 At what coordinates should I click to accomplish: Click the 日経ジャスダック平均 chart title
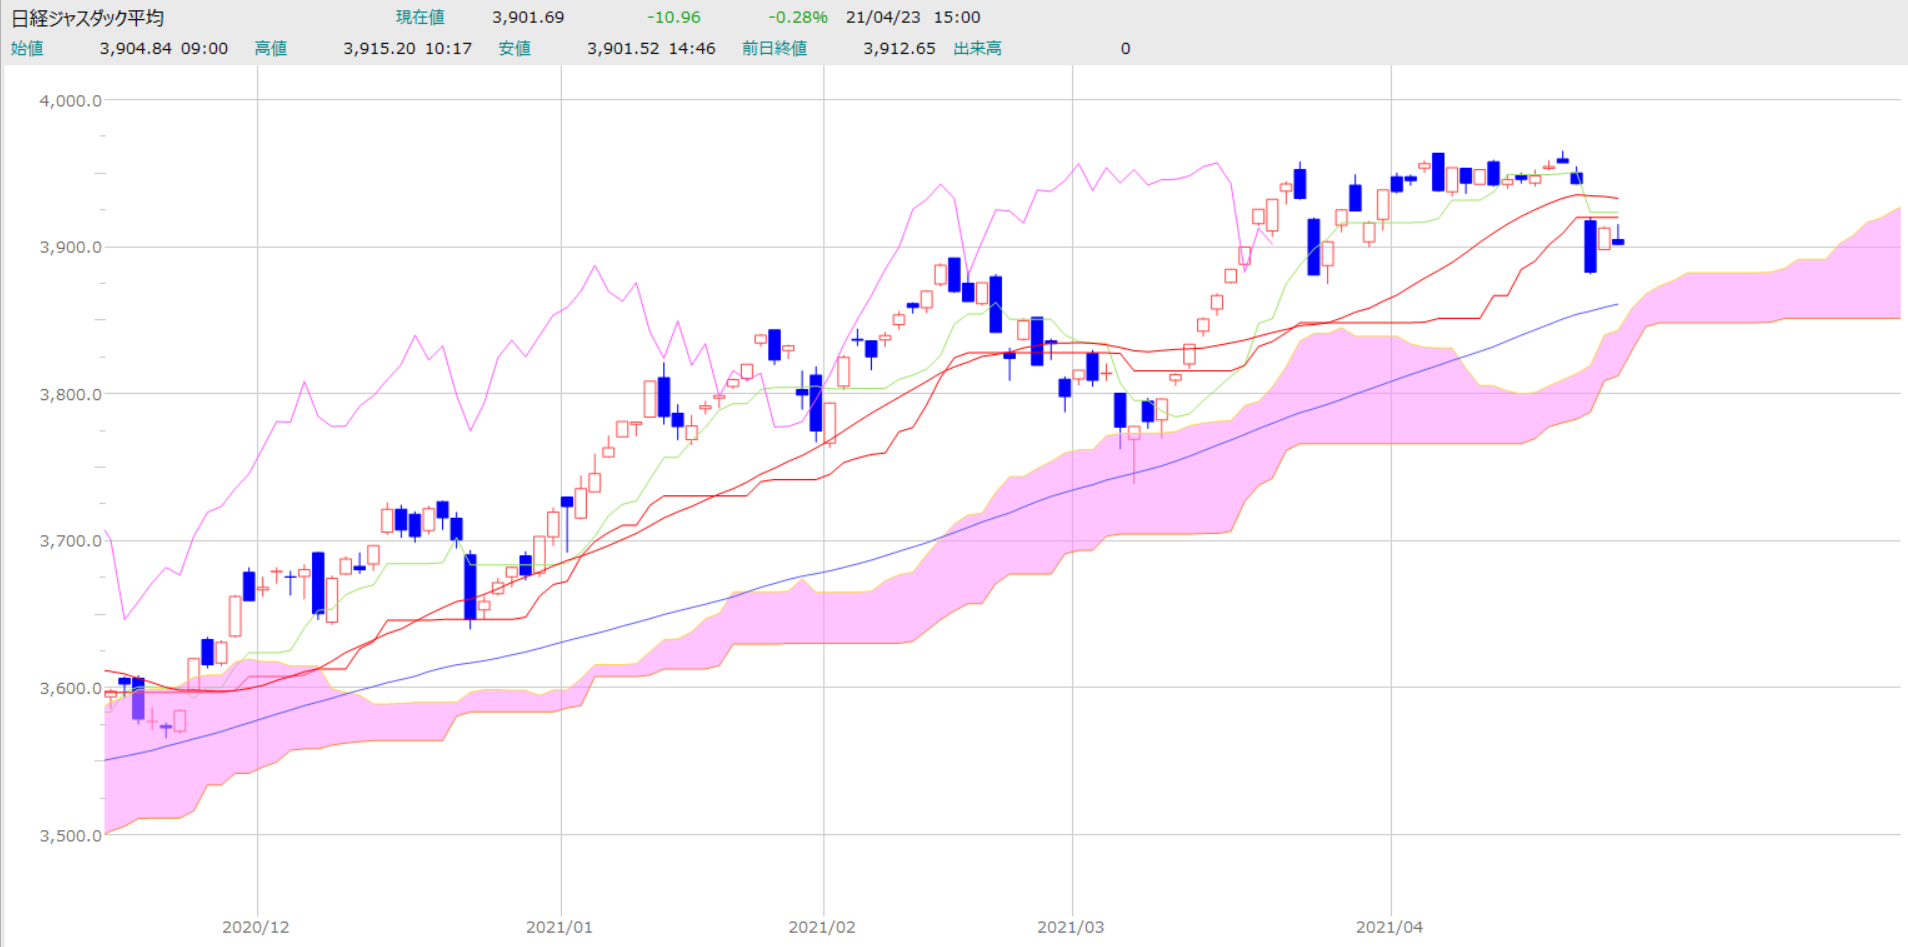pos(87,18)
